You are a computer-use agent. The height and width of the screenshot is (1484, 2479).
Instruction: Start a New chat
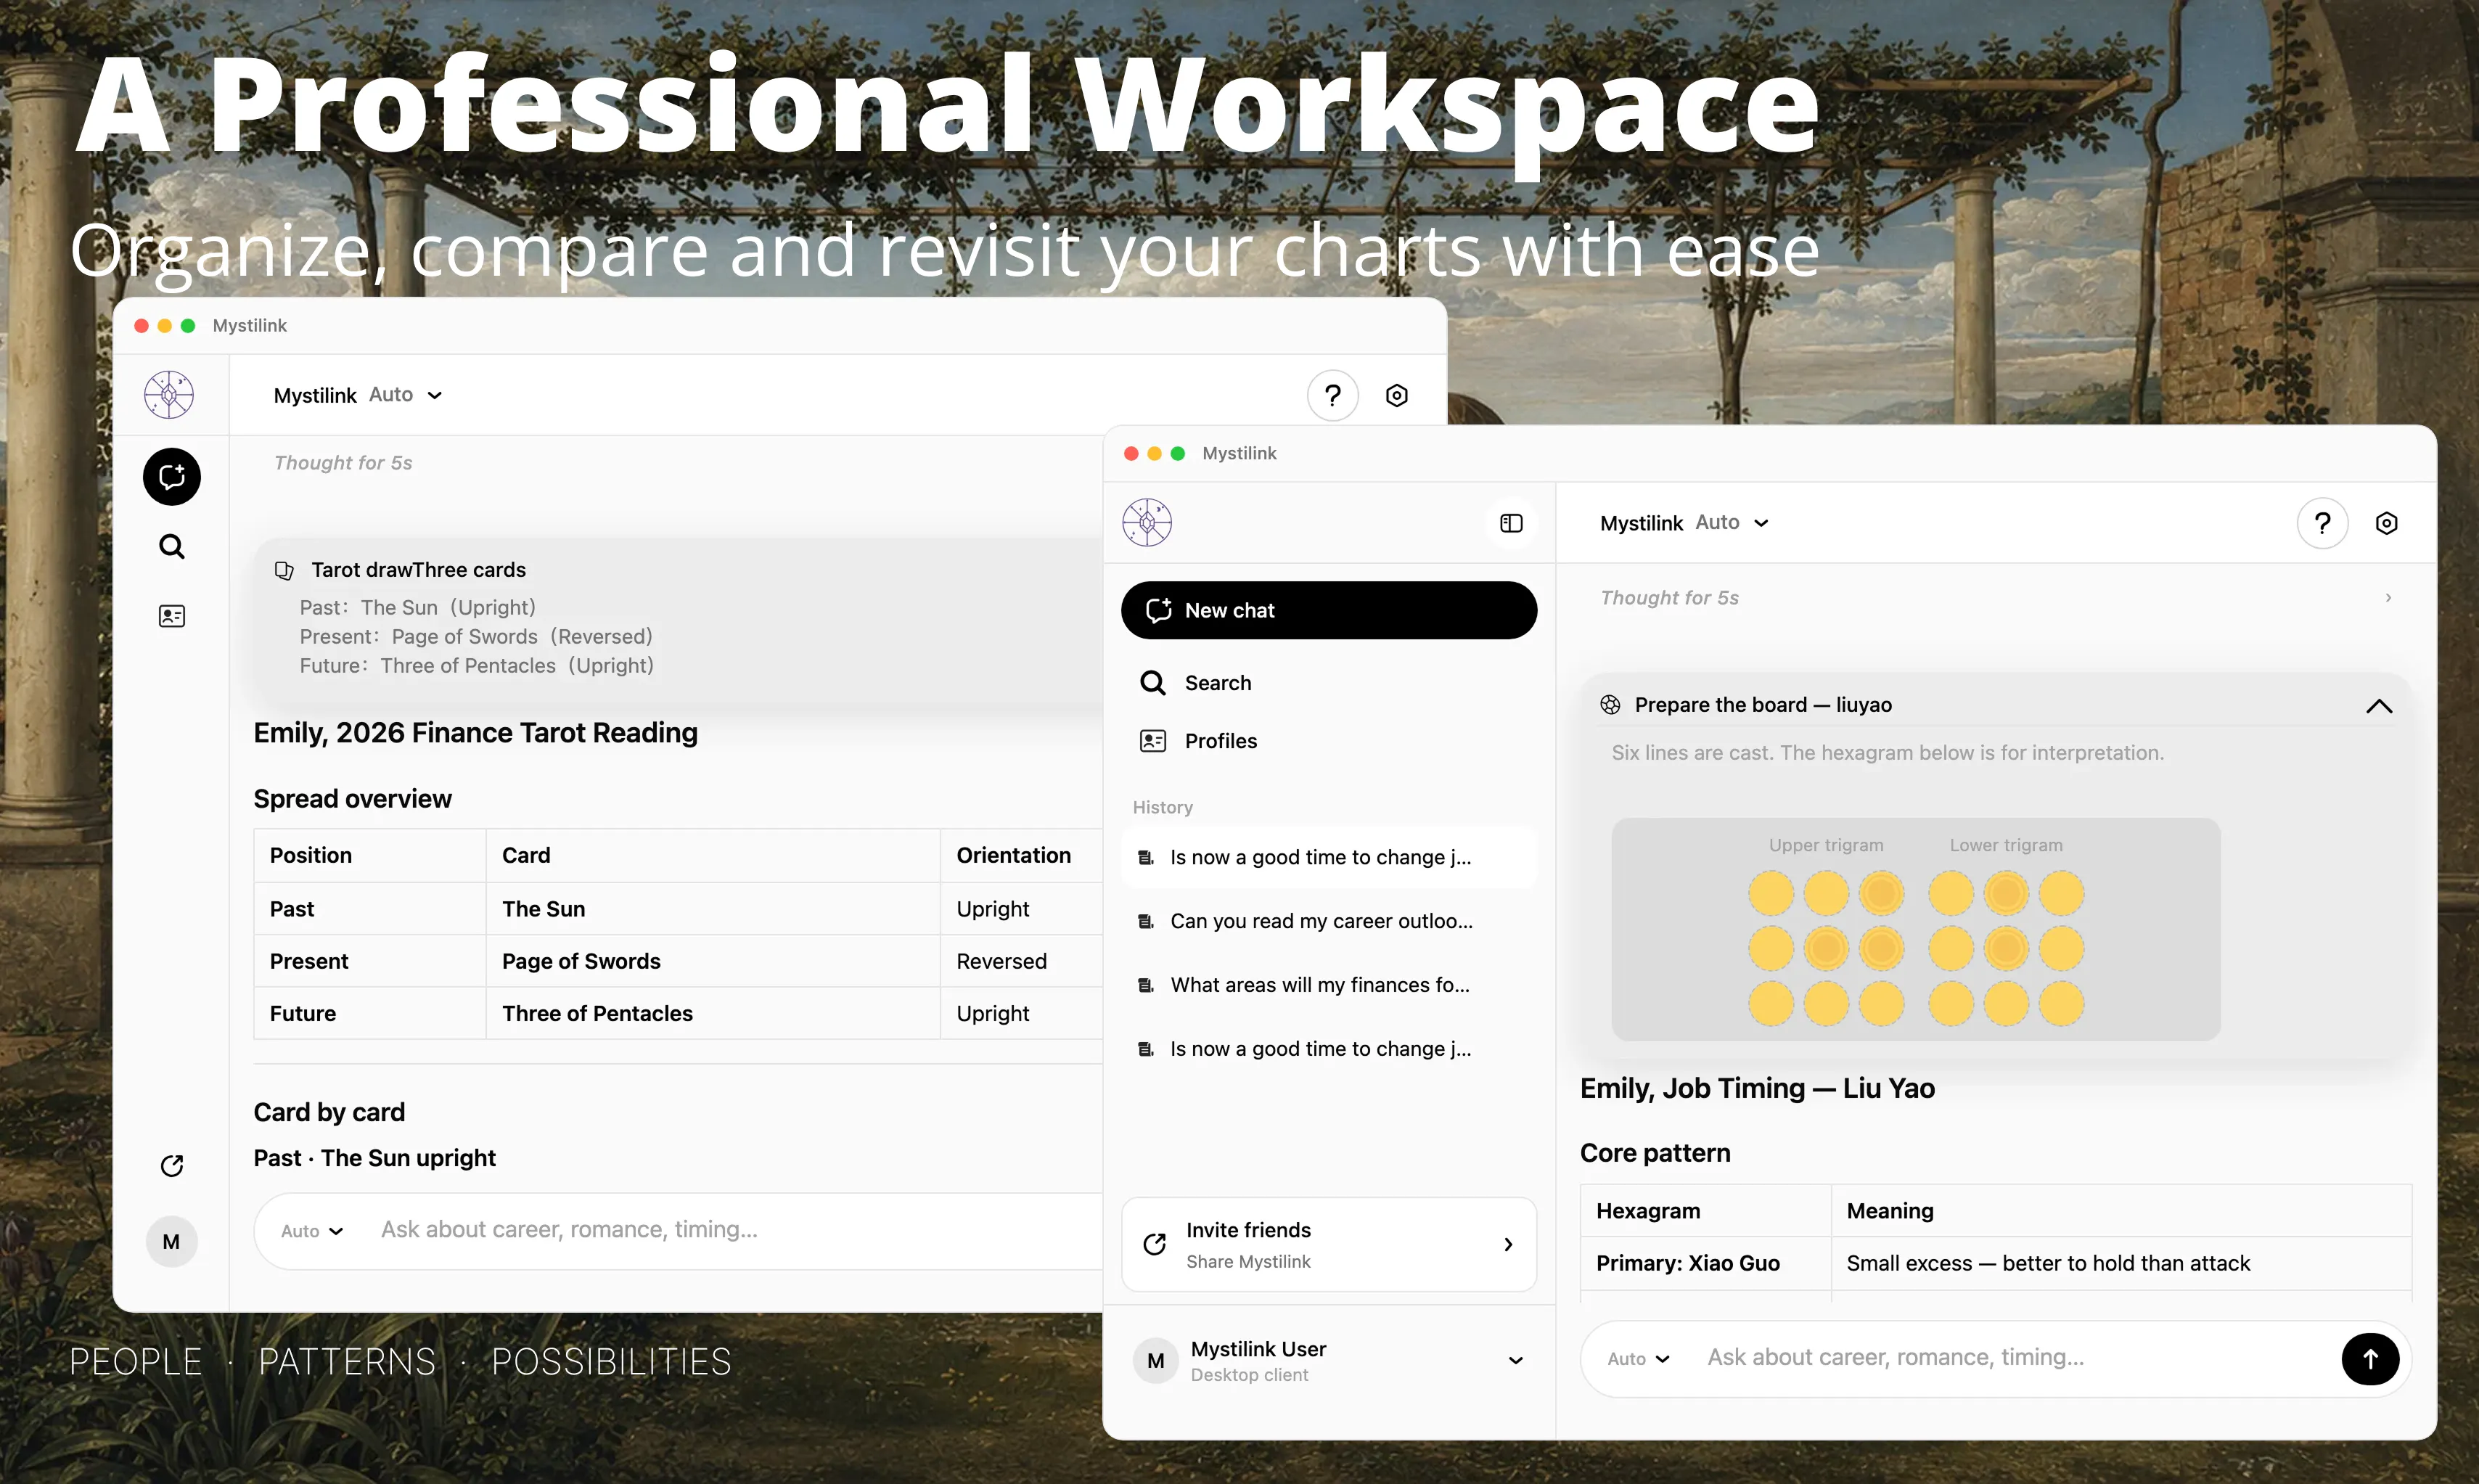click(1329, 610)
